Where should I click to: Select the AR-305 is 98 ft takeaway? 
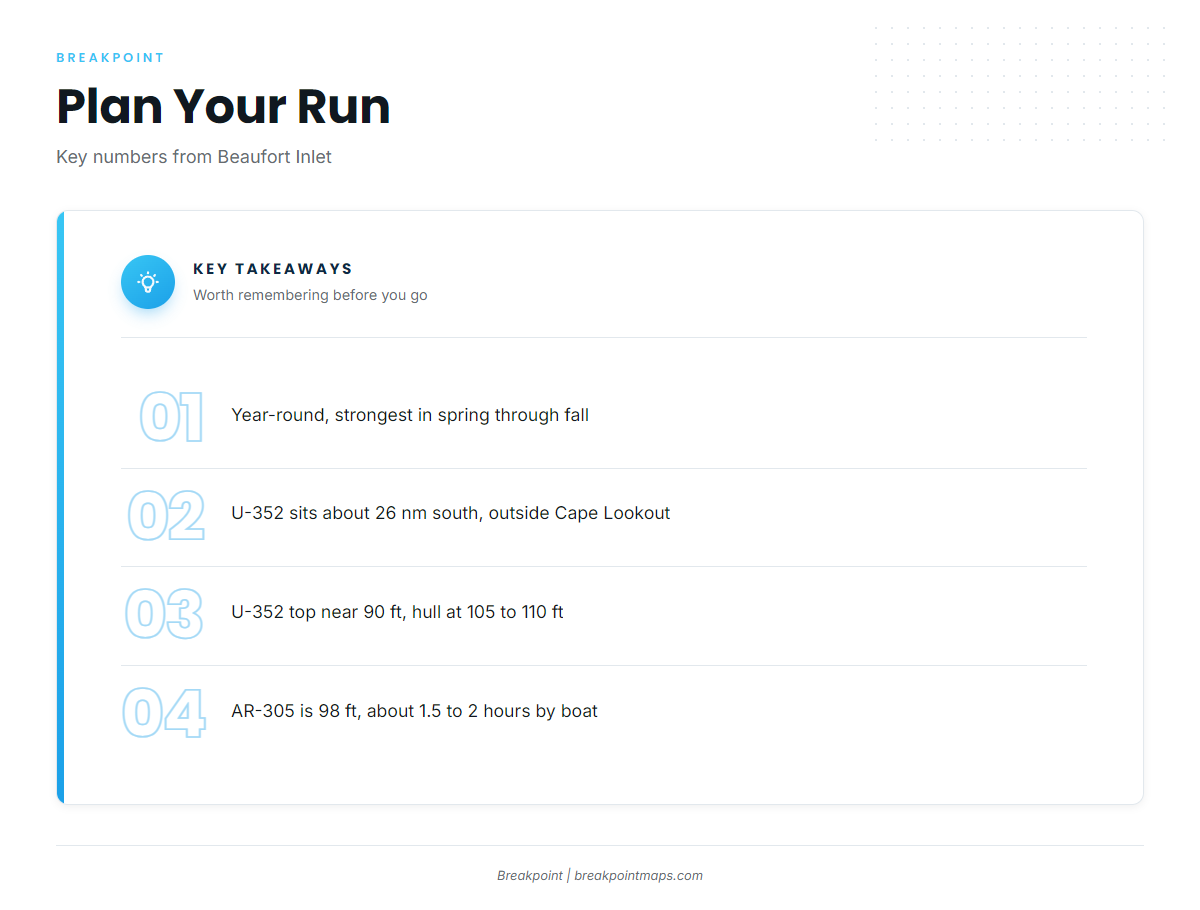414,711
